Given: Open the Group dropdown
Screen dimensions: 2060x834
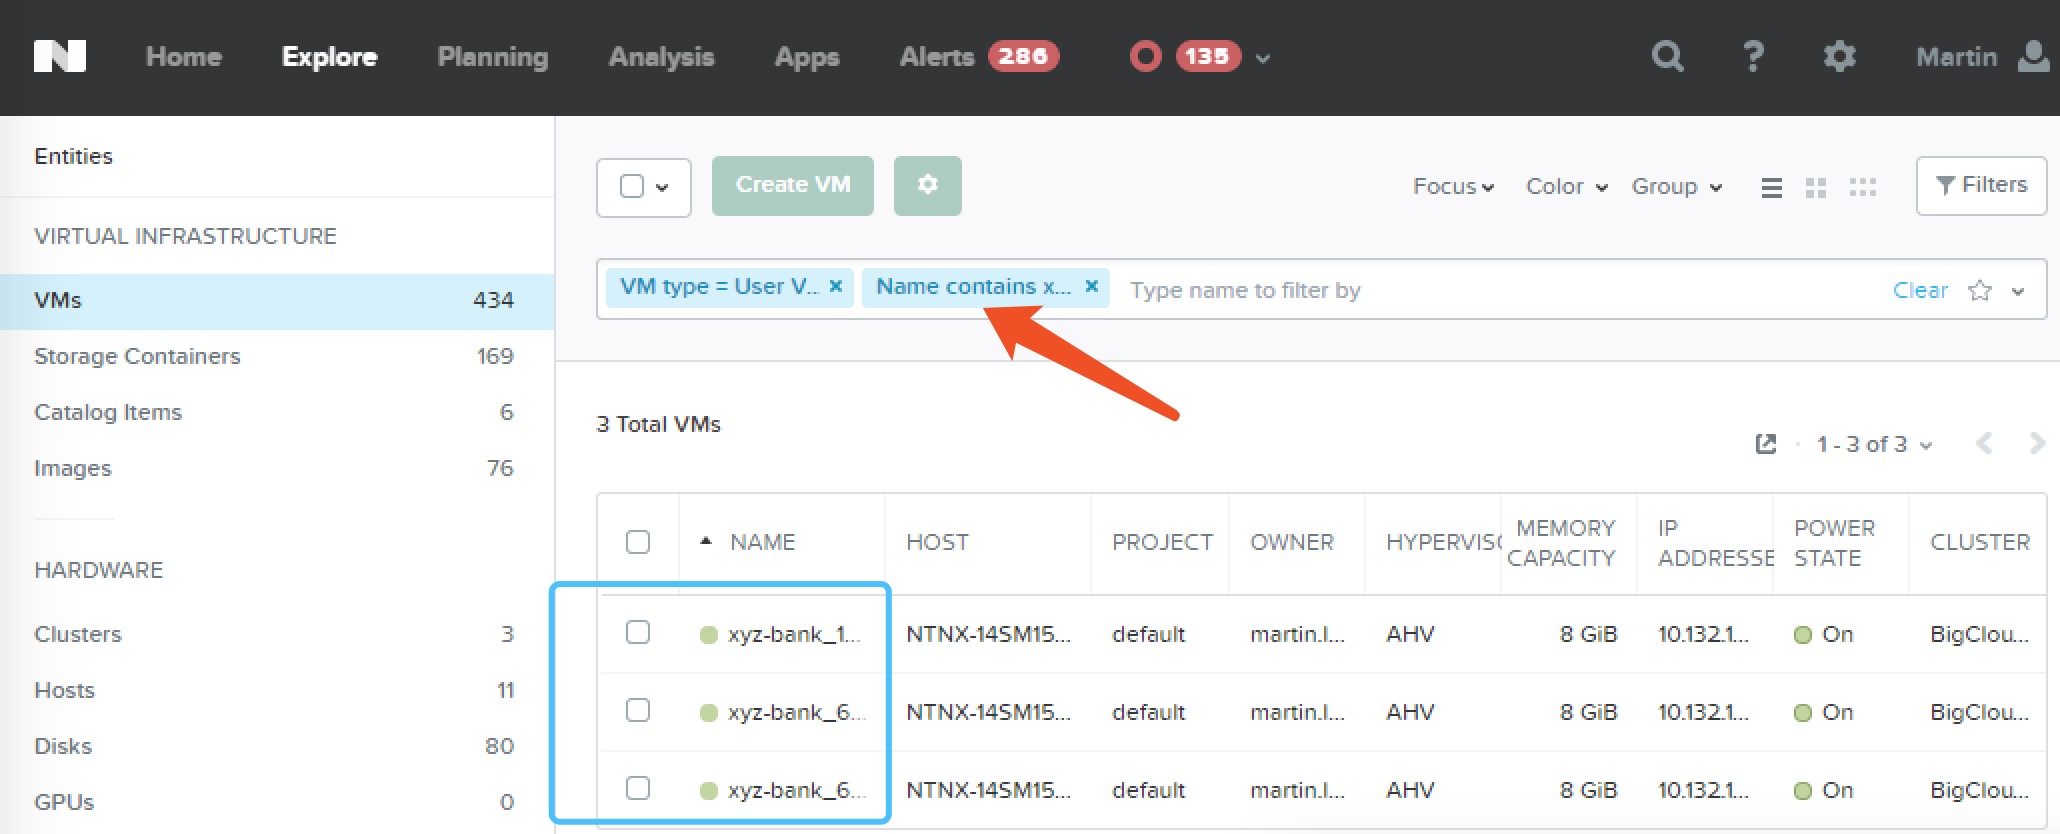Looking at the screenshot, I should click(x=1677, y=186).
